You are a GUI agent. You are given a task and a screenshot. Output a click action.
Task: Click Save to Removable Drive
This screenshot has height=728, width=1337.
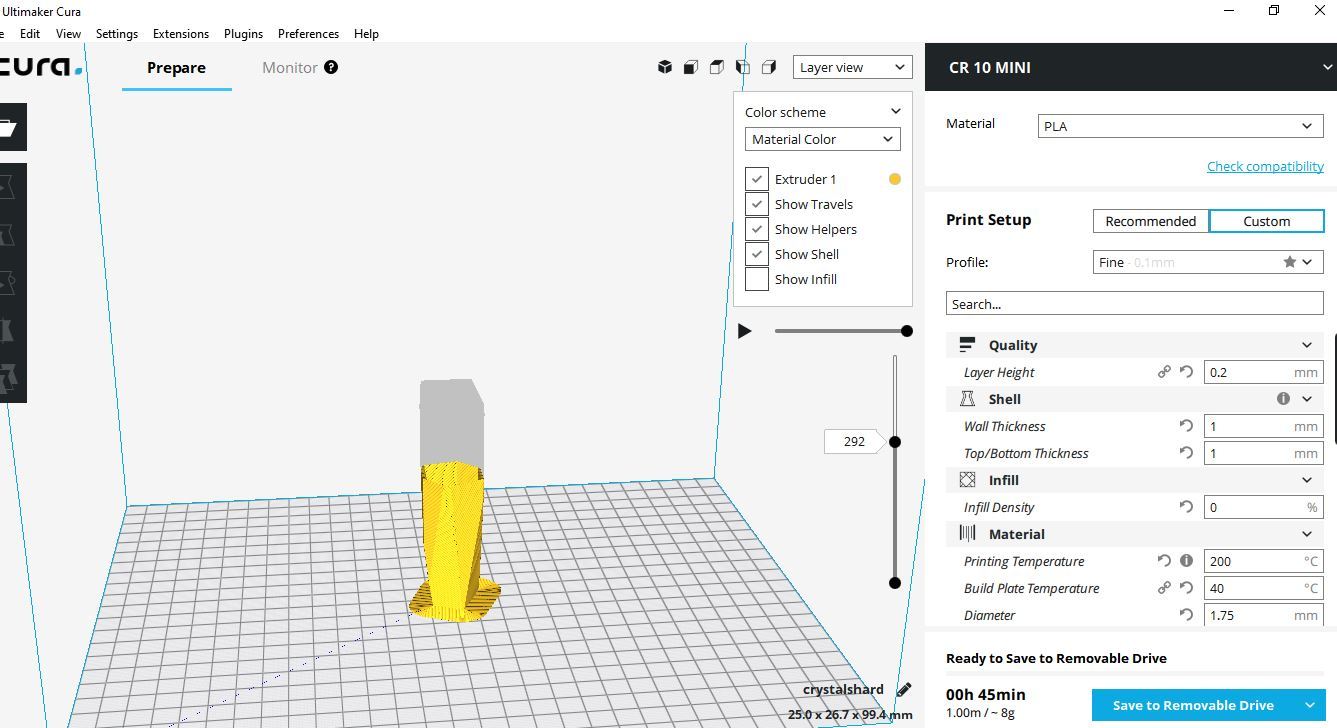click(1192, 704)
